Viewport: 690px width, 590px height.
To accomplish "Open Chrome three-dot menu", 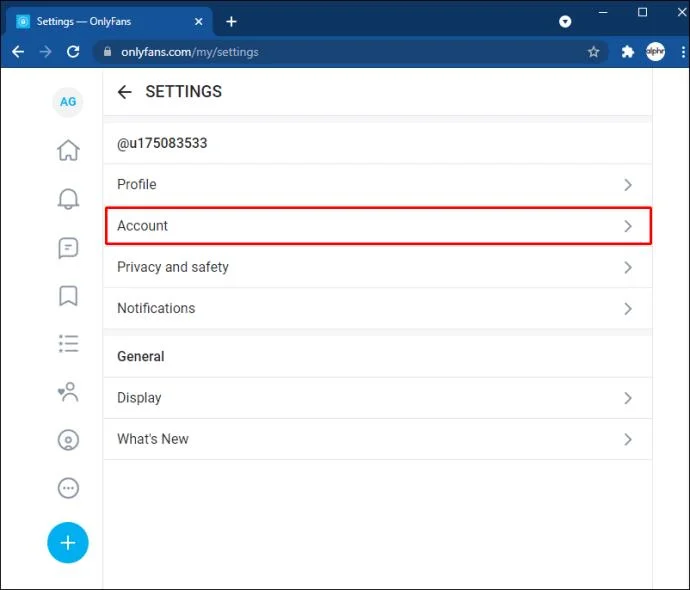I will point(683,52).
